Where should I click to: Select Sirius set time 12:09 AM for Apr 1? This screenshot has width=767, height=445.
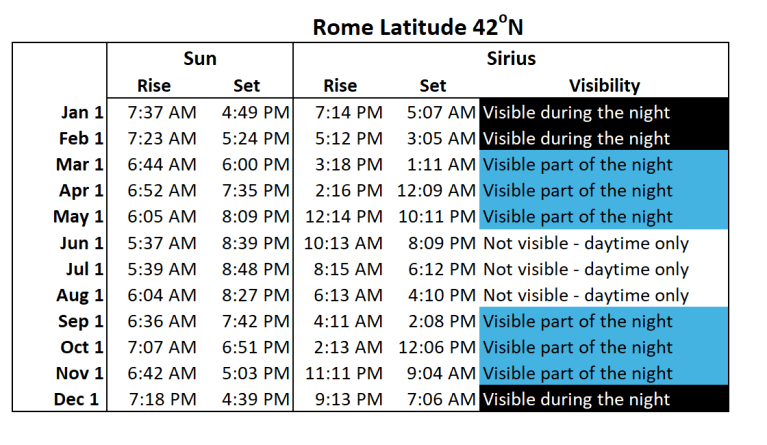tap(435, 190)
